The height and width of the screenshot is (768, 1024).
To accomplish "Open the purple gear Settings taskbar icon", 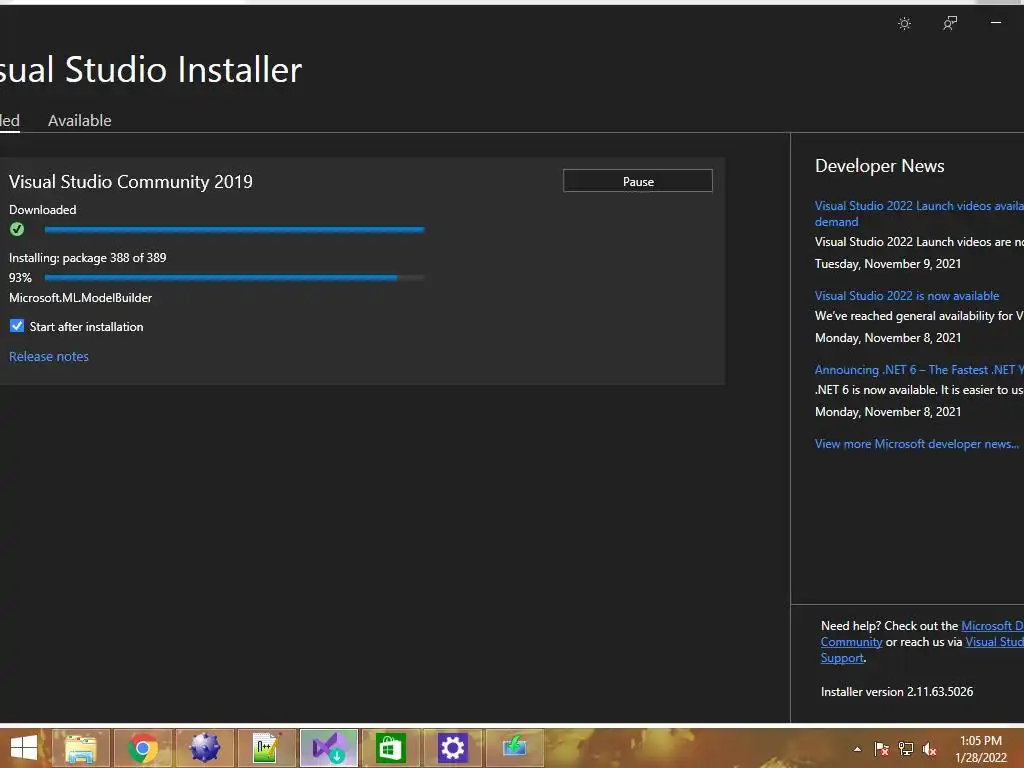I will (x=452, y=748).
